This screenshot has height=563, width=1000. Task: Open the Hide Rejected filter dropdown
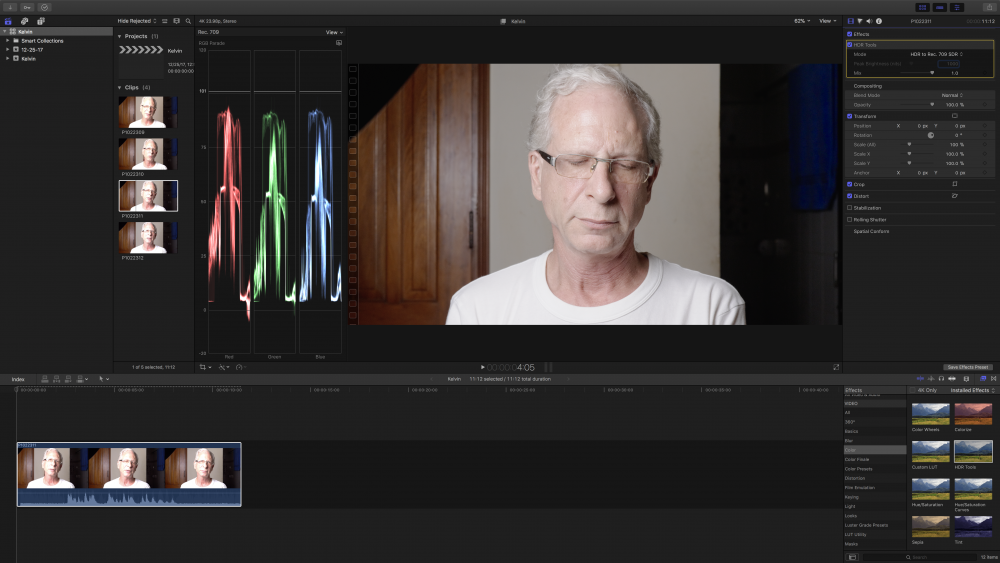136,20
